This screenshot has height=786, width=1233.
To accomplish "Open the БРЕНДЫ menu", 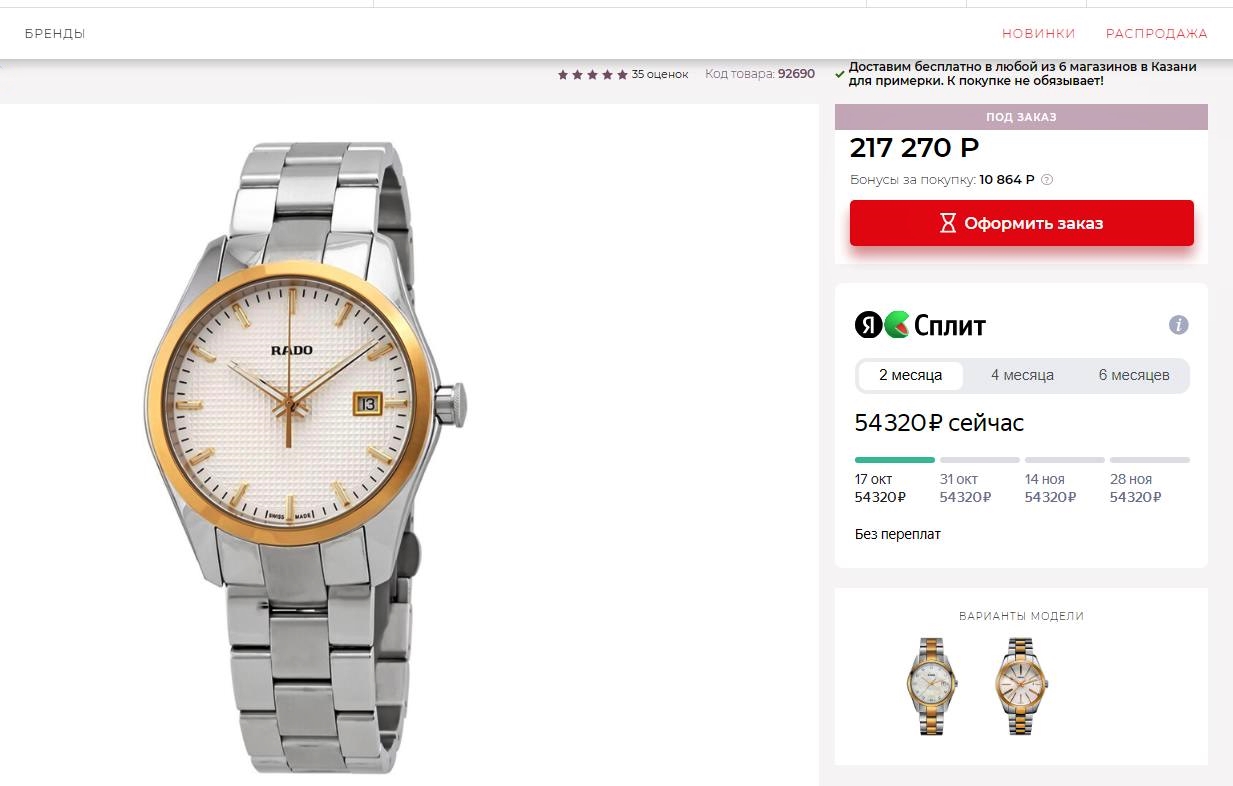I will tap(55, 34).
